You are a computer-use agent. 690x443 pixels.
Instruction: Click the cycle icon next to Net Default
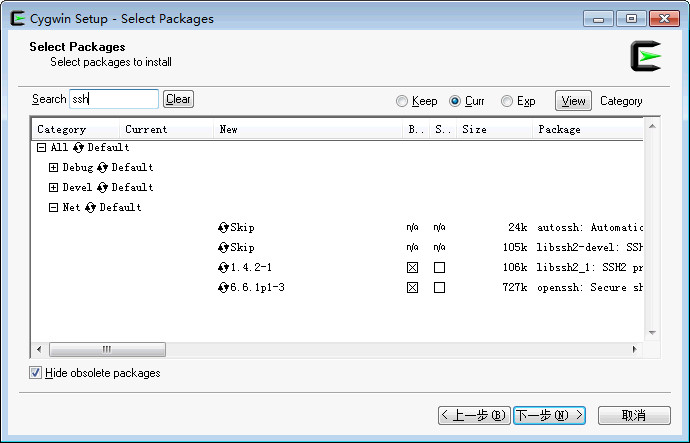90,207
